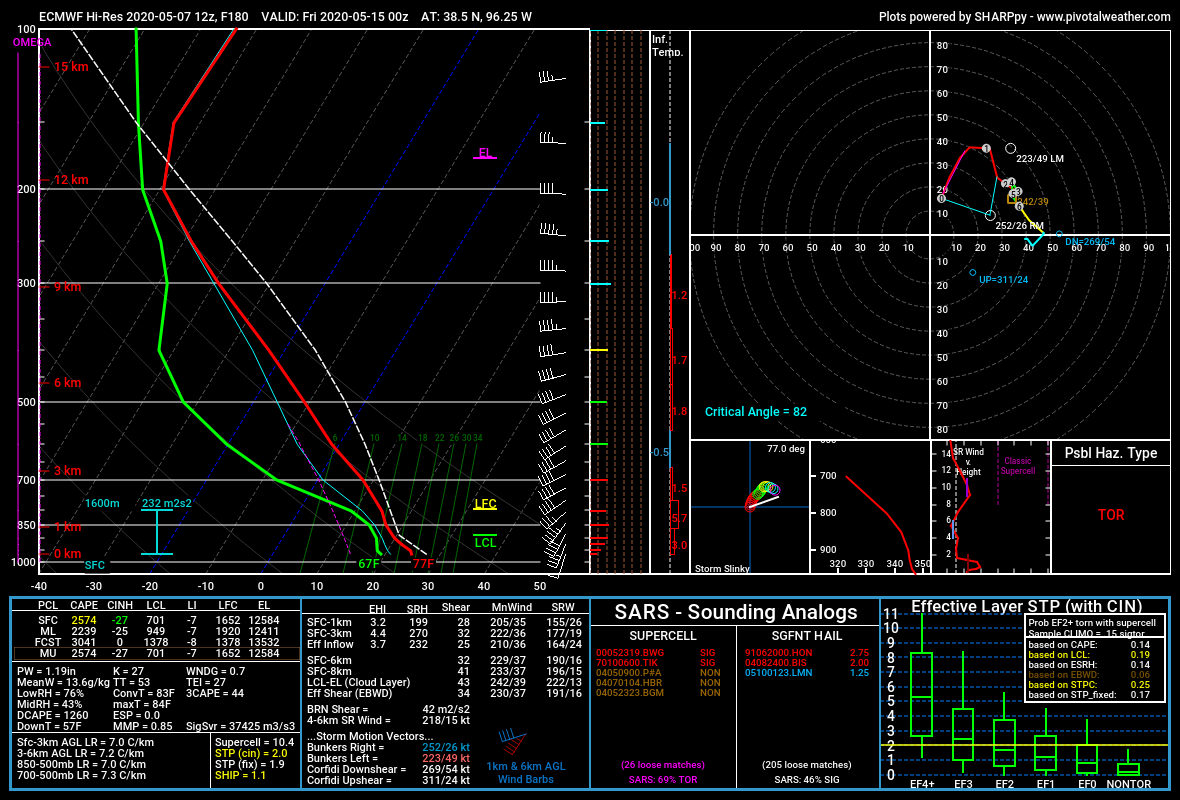
Task: Click the FCST parcel CAPE value 3041
Action: pyautogui.click(x=84, y=643)
